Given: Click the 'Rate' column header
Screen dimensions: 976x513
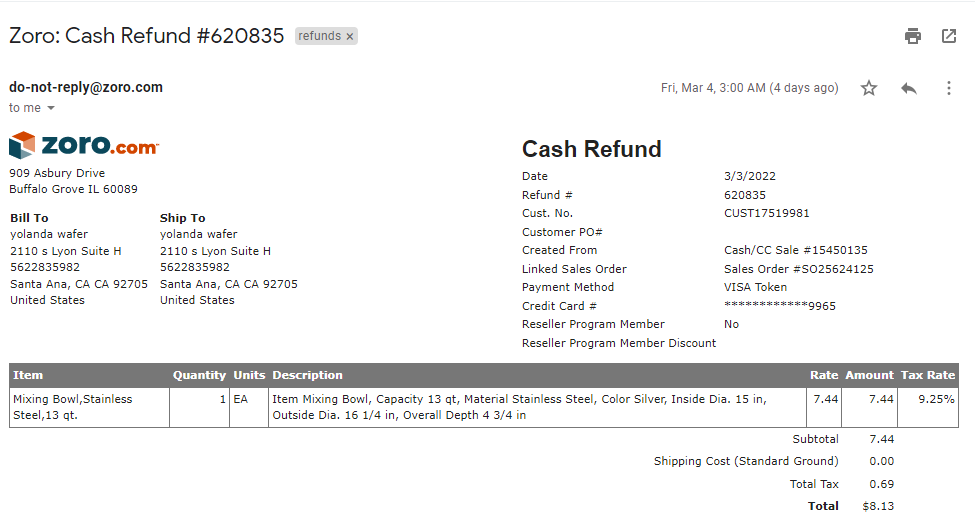Looking at the screenshot, I should tap(824, 375).
